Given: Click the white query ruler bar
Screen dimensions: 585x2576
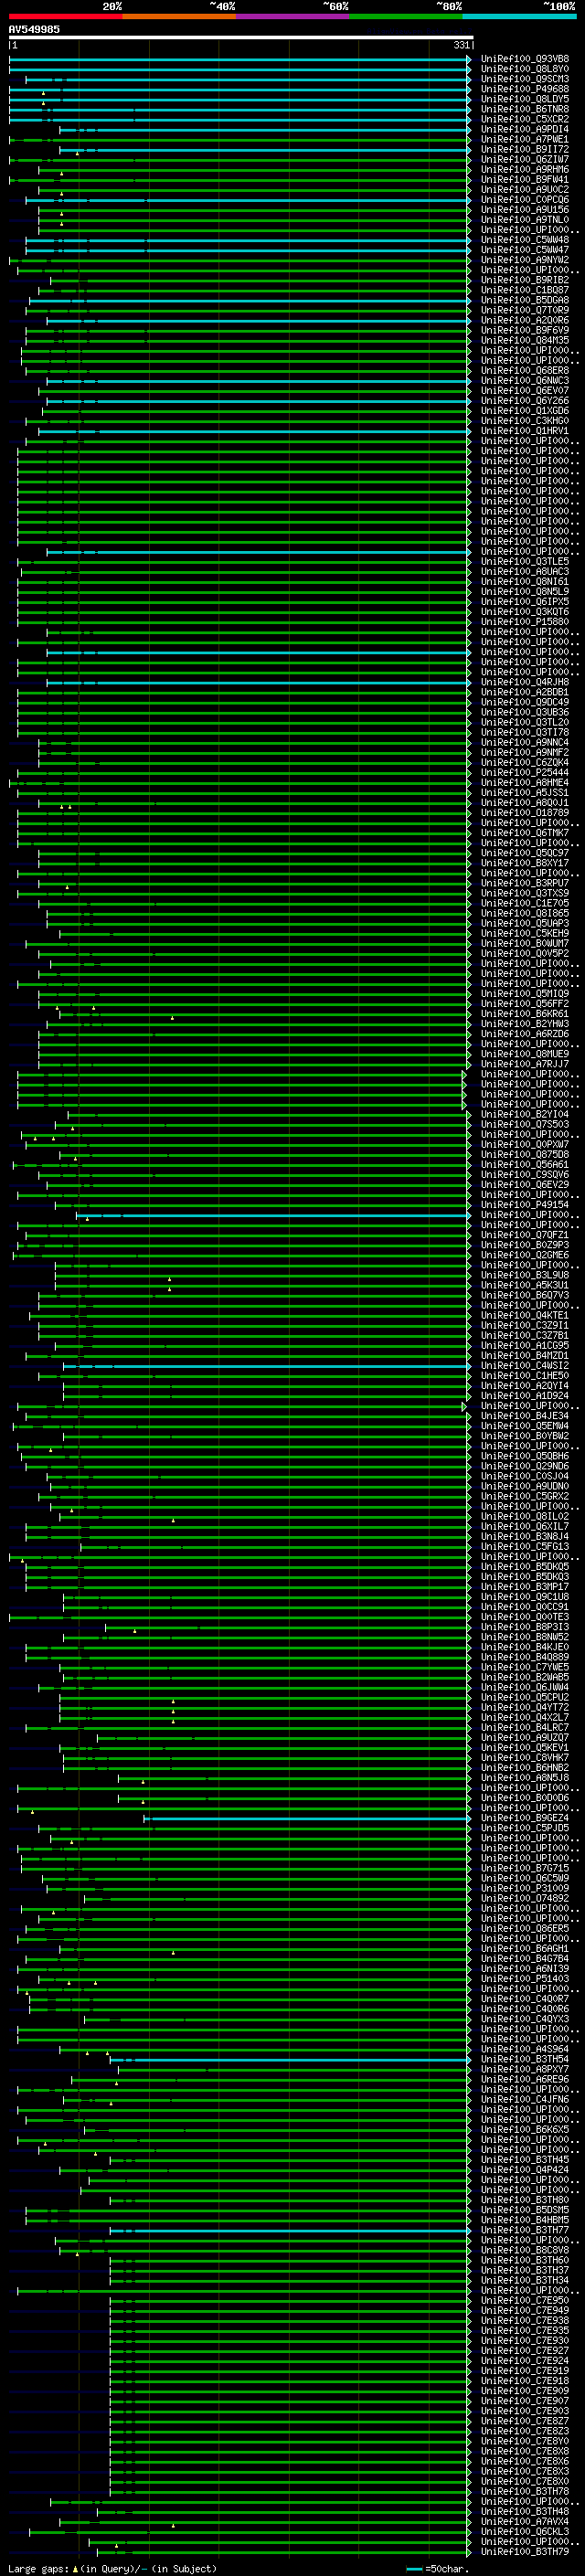Looking at the screenshot, I should (x=240, y=37).
